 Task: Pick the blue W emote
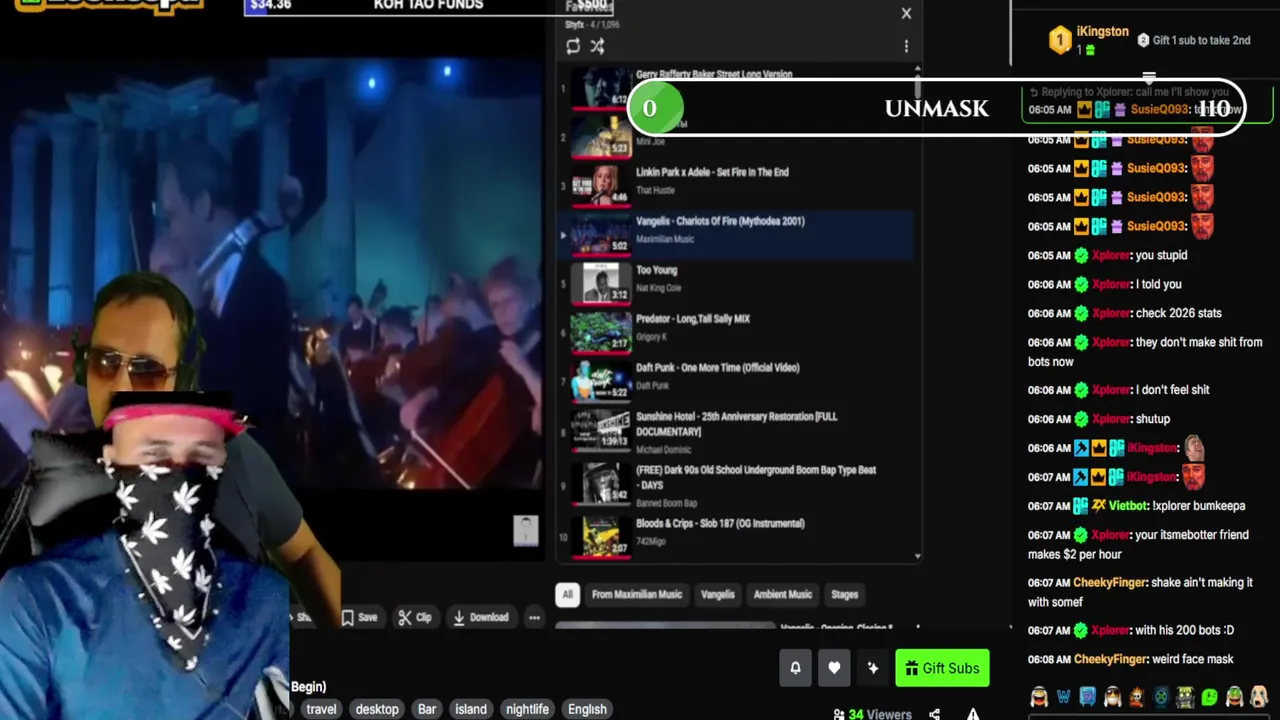(x=1063, y=696)
